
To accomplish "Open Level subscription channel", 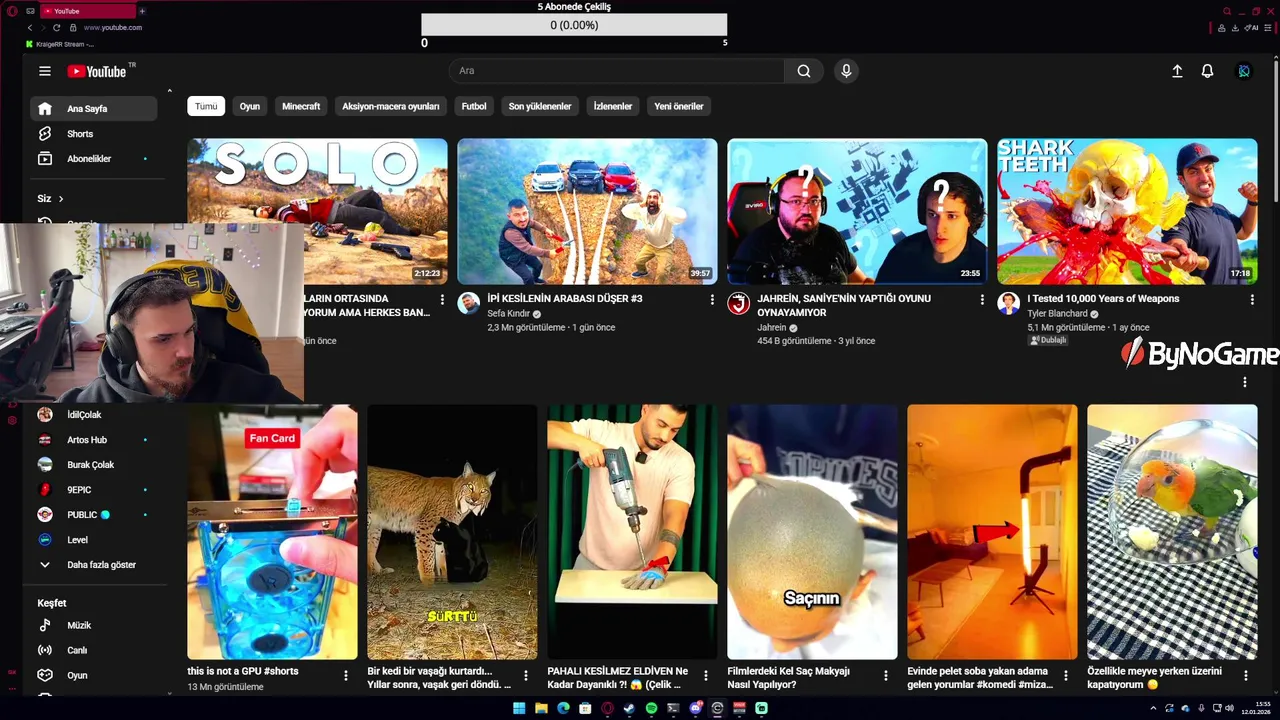I will [x=93, y=540].
